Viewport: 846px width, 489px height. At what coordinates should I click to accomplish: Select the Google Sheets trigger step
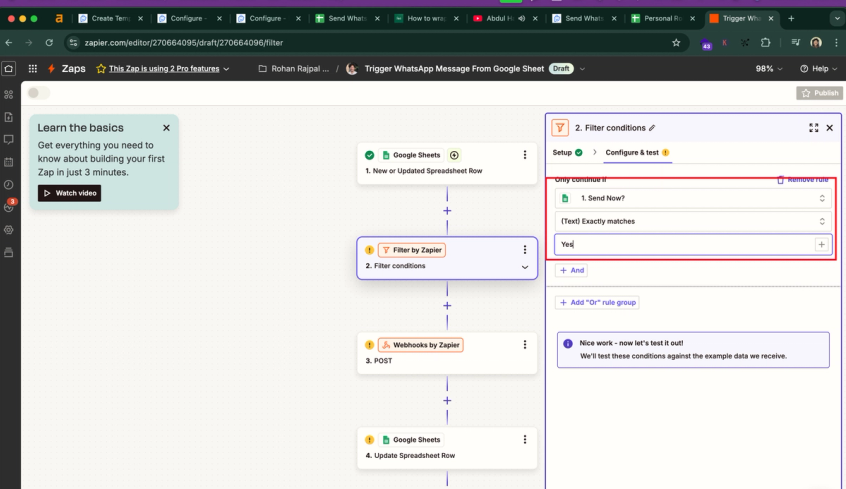click(447, 163)
